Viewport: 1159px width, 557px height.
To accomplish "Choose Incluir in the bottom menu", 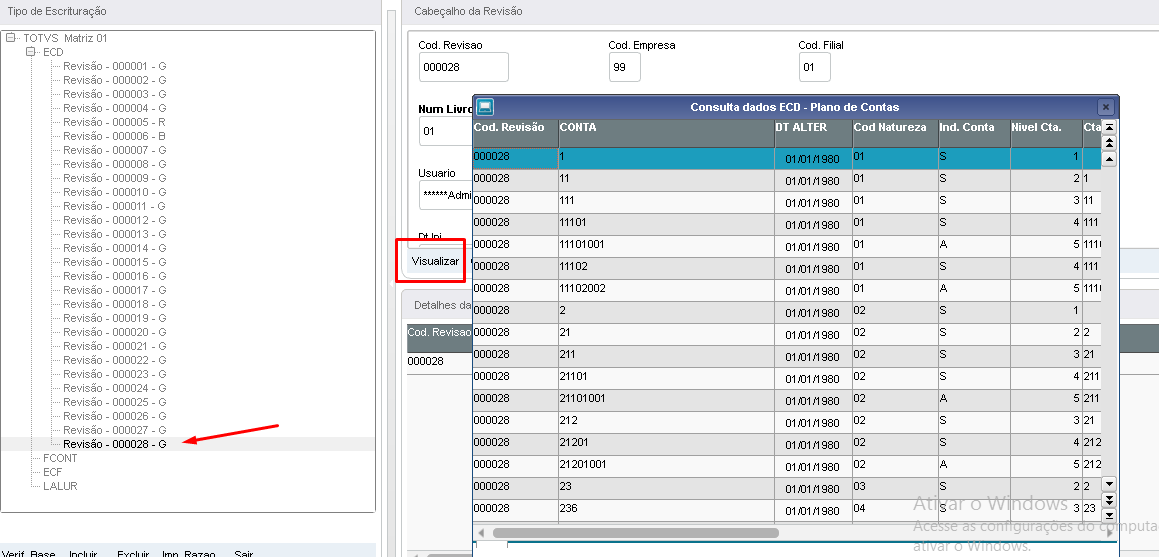I will pos(84,553).
